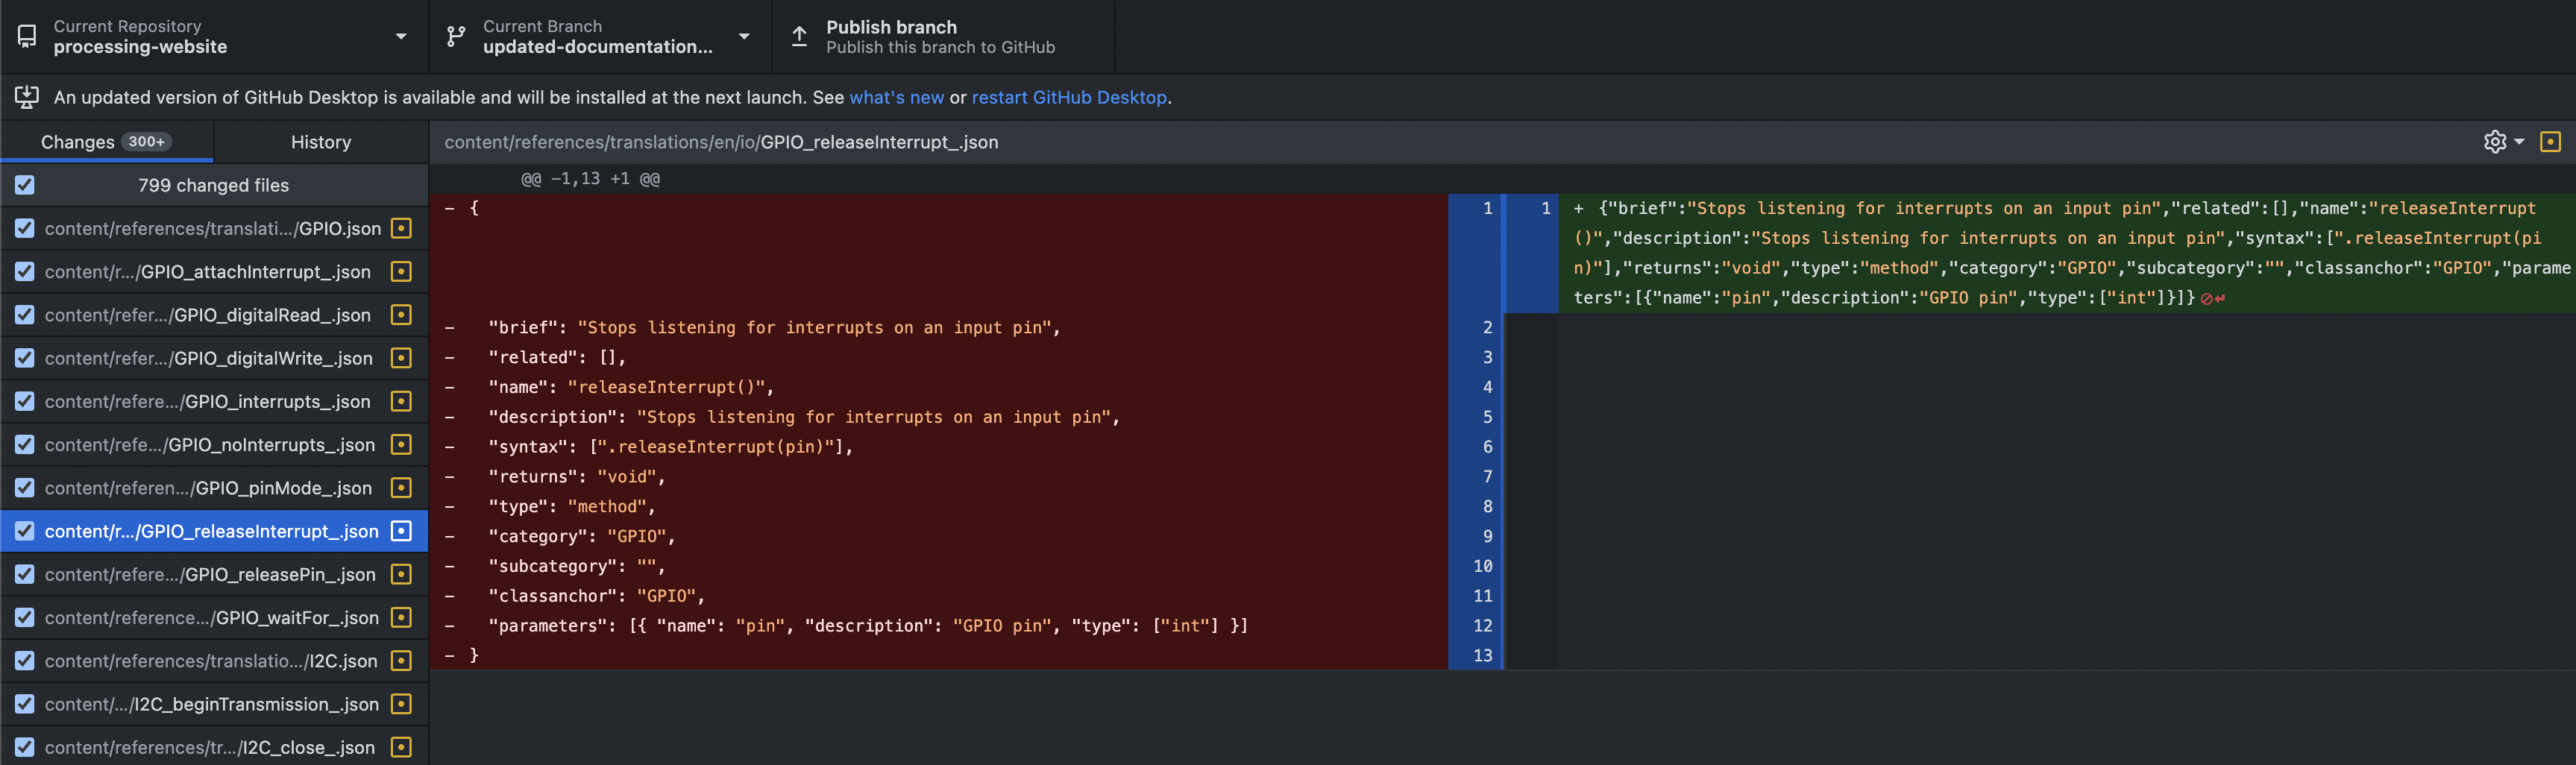2576x765 pixels.
Task: Toggle the 799 changed files checkbox
Action: [x=25, y=185]
